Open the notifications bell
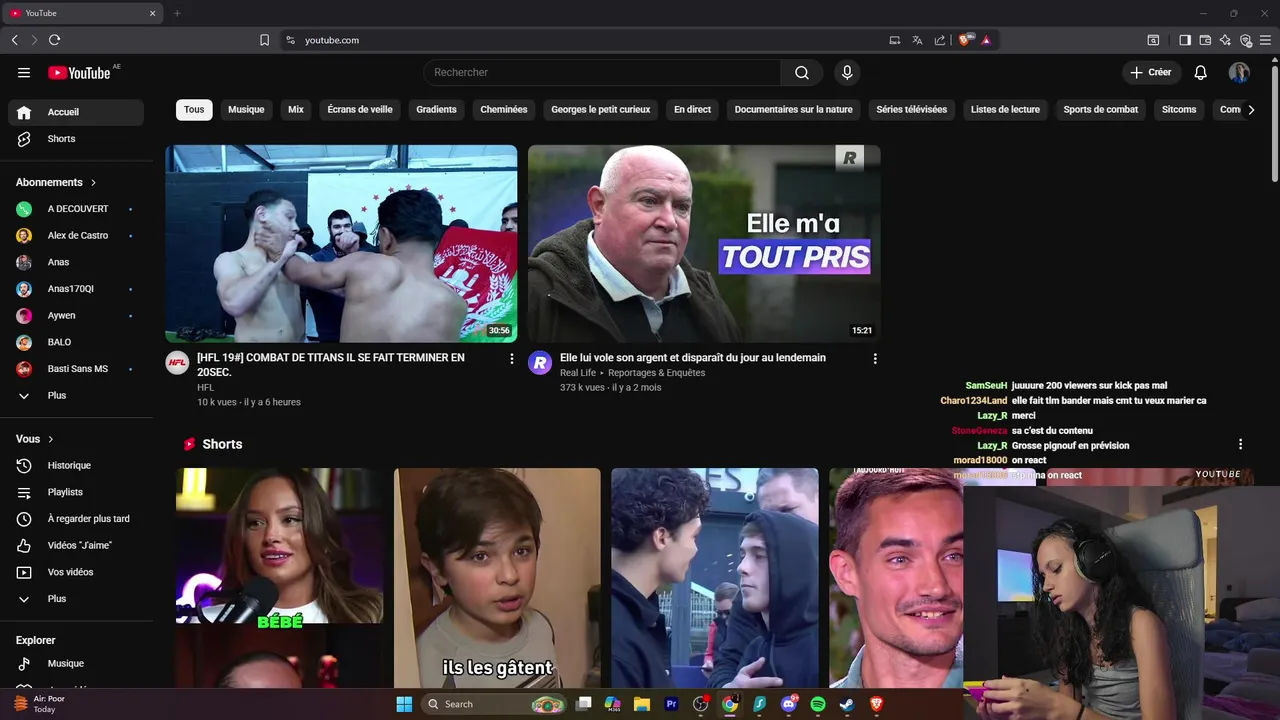 pyautogui.click(x=1201, y=72)
